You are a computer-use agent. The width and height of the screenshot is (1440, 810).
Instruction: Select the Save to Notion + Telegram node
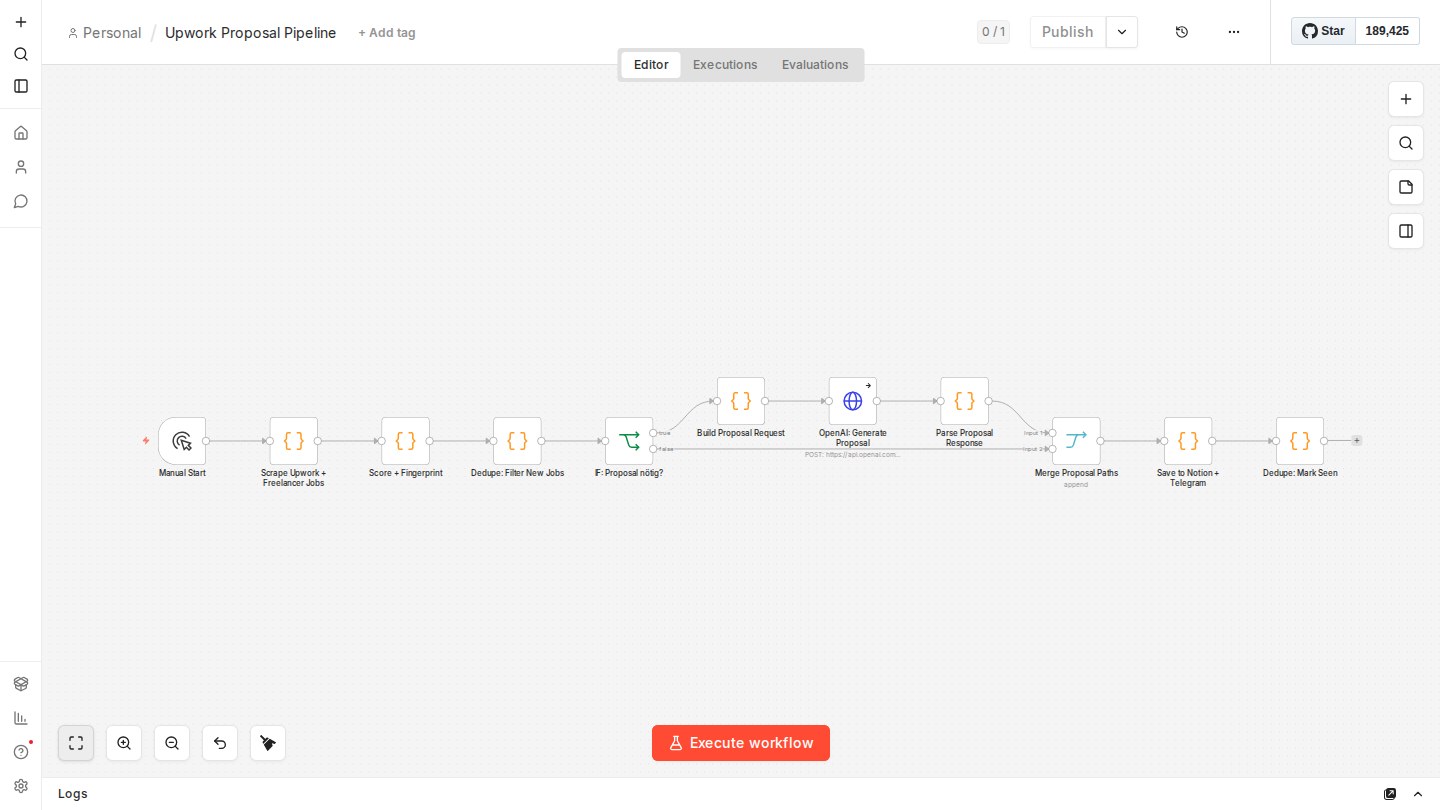coord(1188,441)
